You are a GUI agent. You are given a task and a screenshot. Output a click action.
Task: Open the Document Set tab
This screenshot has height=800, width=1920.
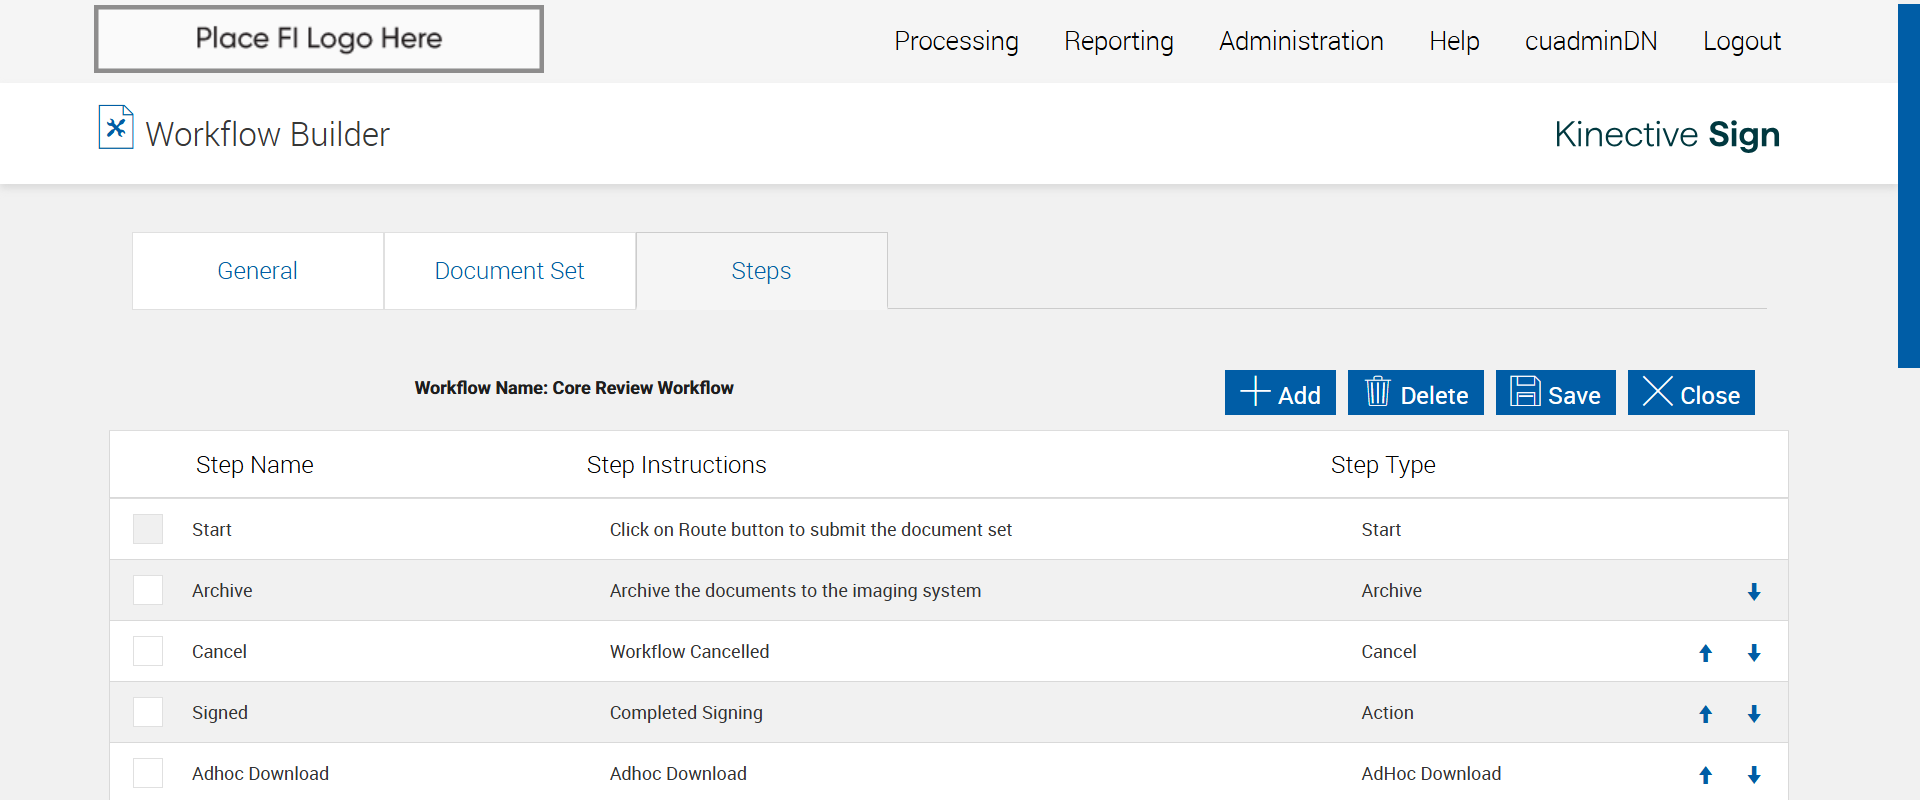509,271
